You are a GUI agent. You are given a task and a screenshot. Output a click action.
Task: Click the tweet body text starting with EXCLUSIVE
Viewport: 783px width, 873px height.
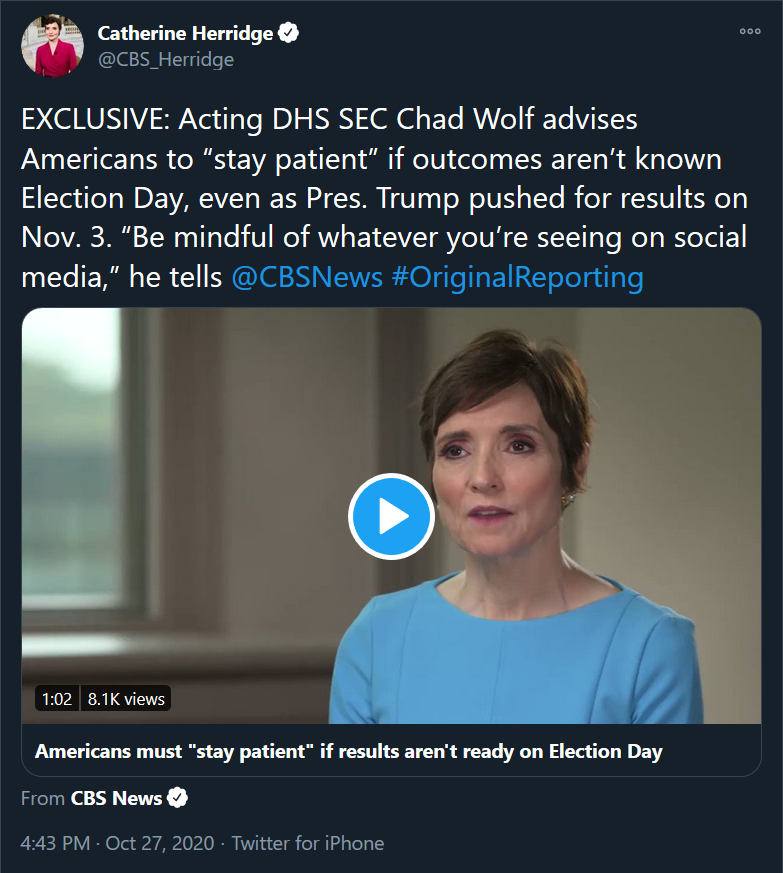click(x=384, y=198)
